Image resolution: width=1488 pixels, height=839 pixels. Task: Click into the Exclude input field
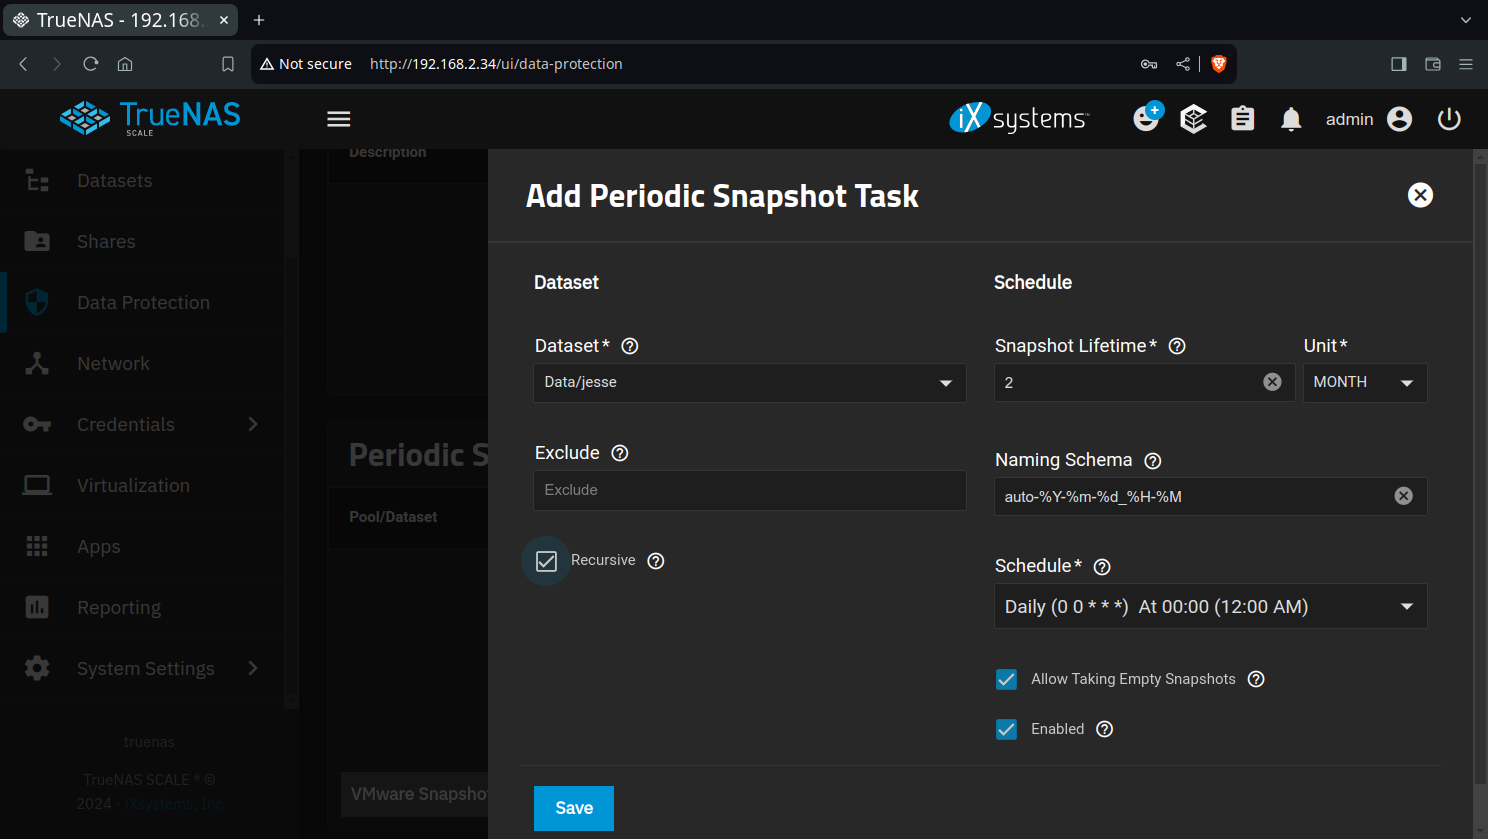(x=750, y=490)
